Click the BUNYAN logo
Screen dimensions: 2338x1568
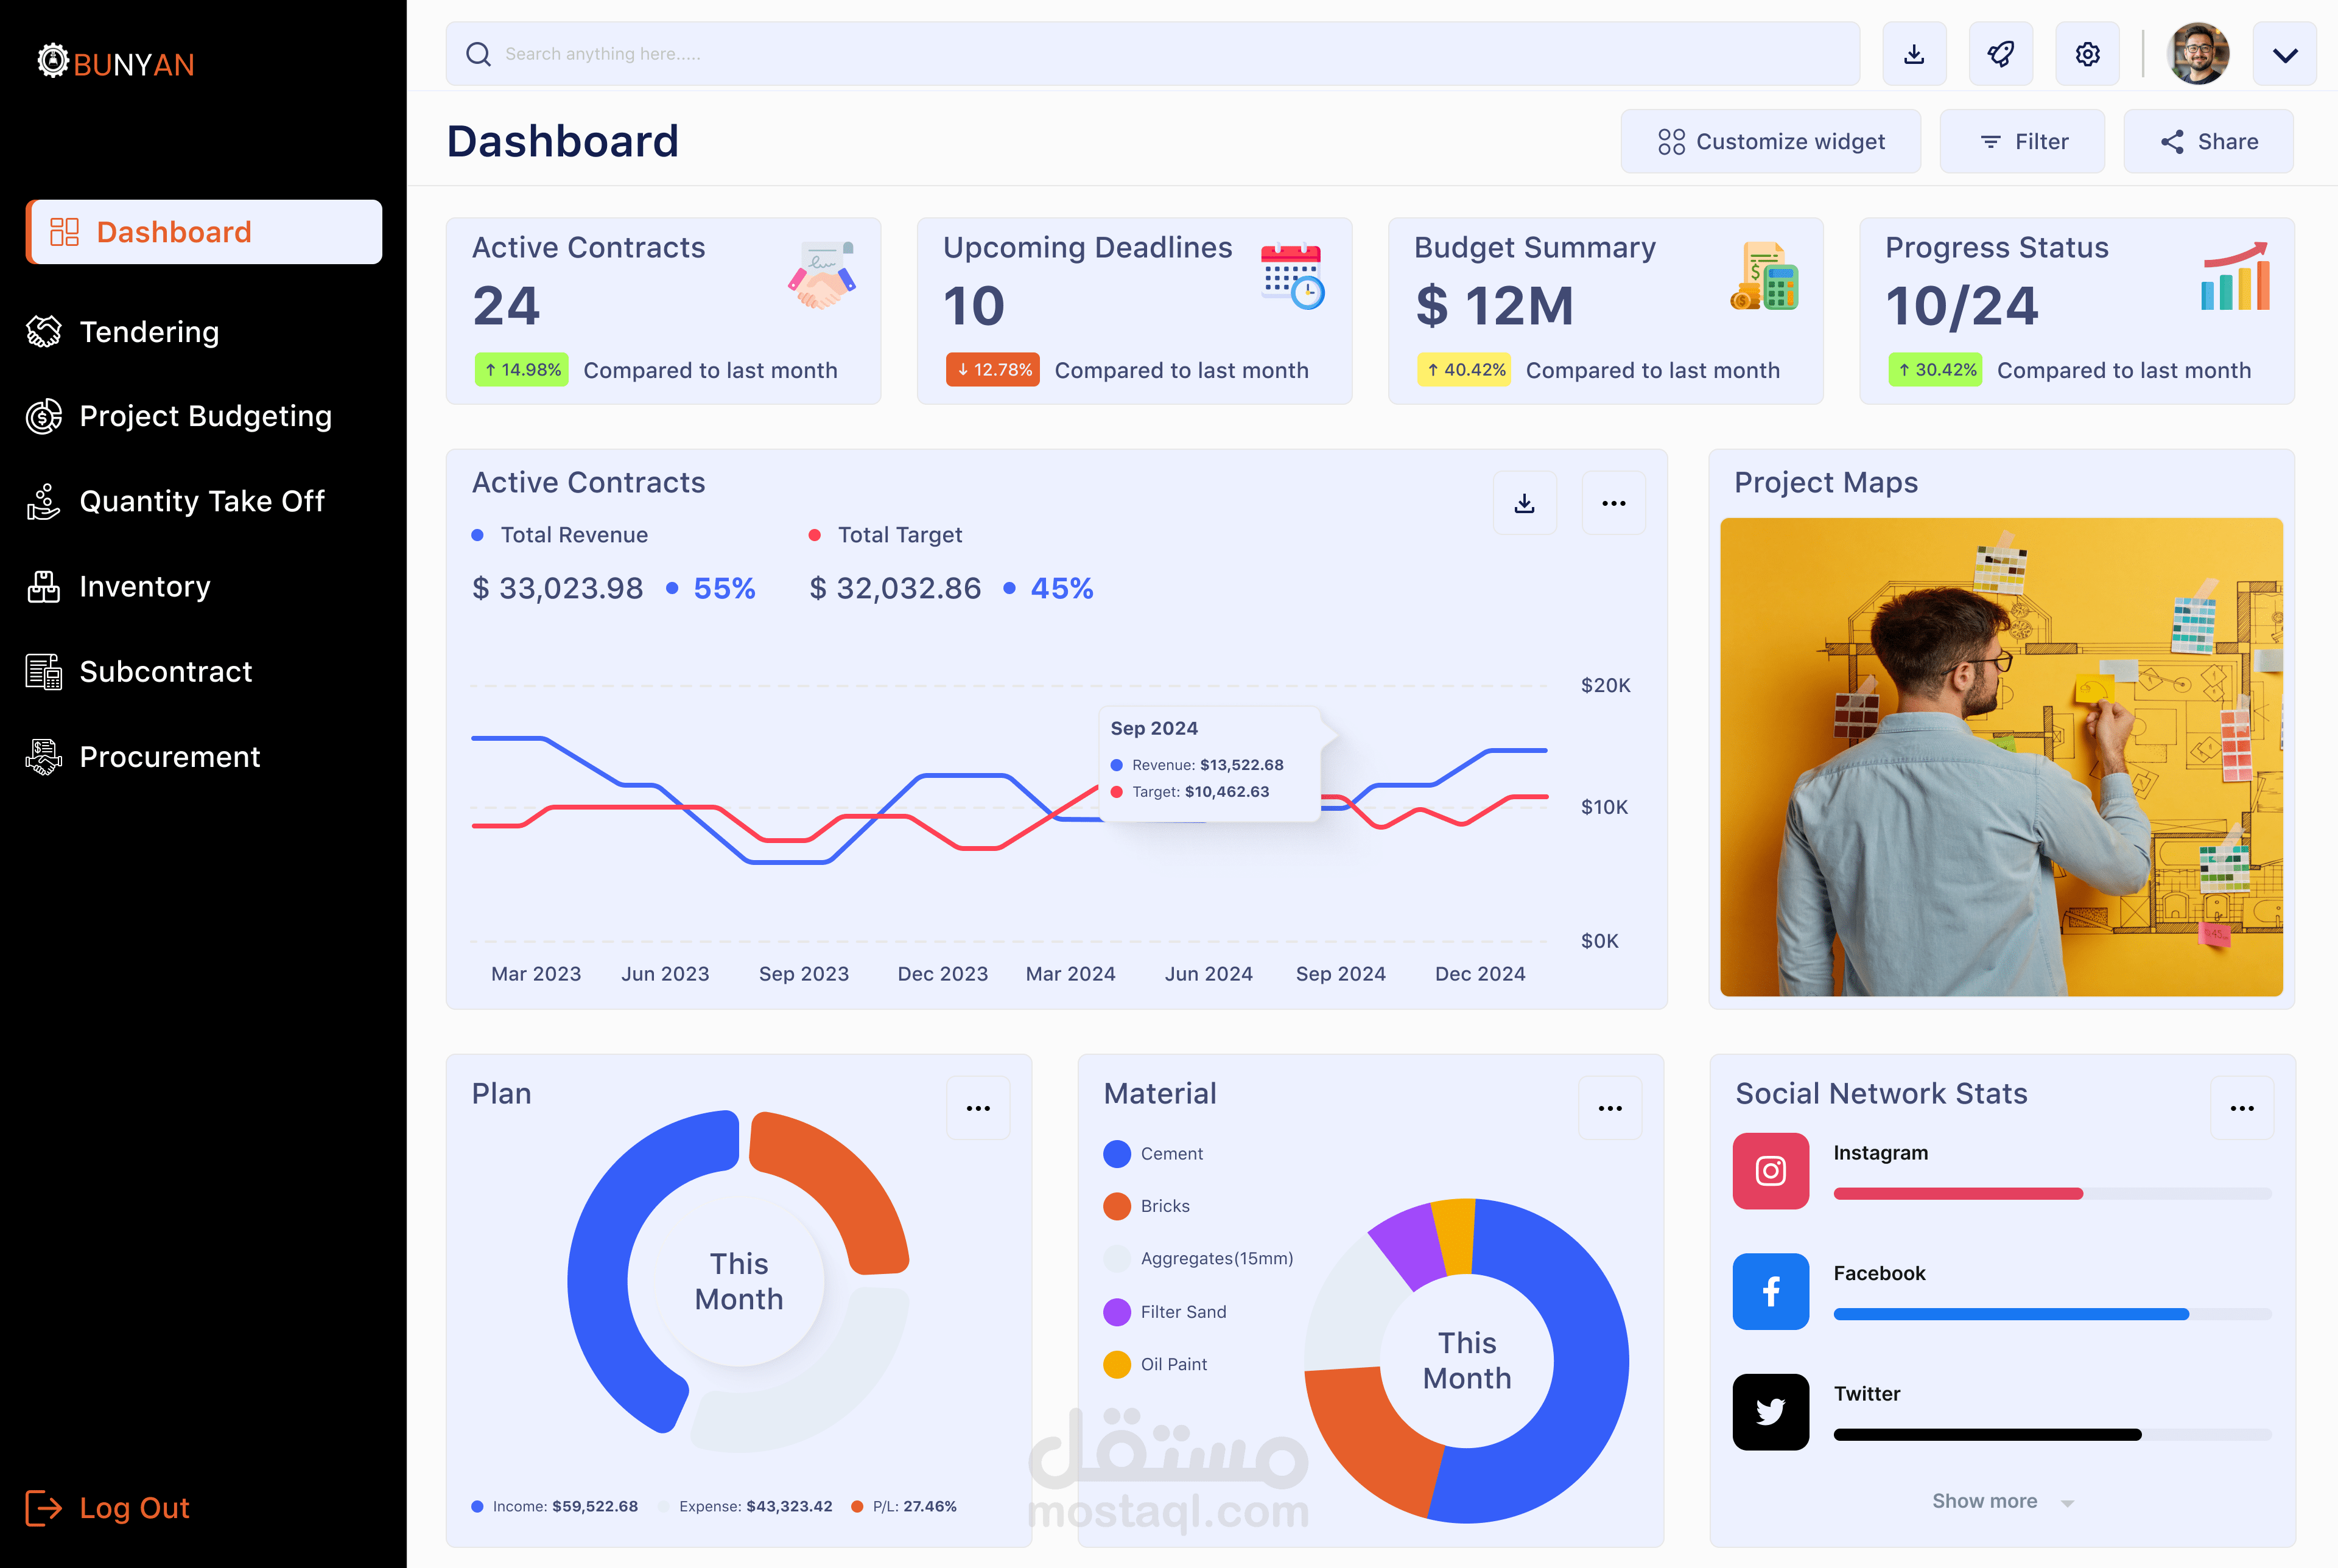116,63
